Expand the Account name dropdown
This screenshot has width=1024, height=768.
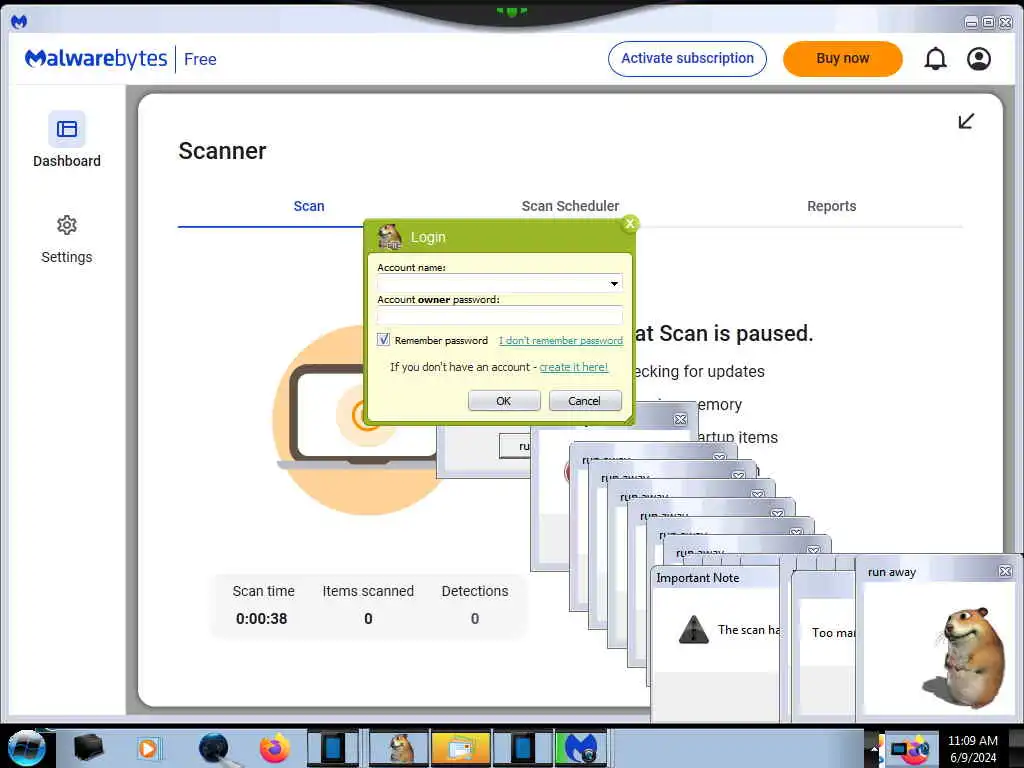pos(614,283)
